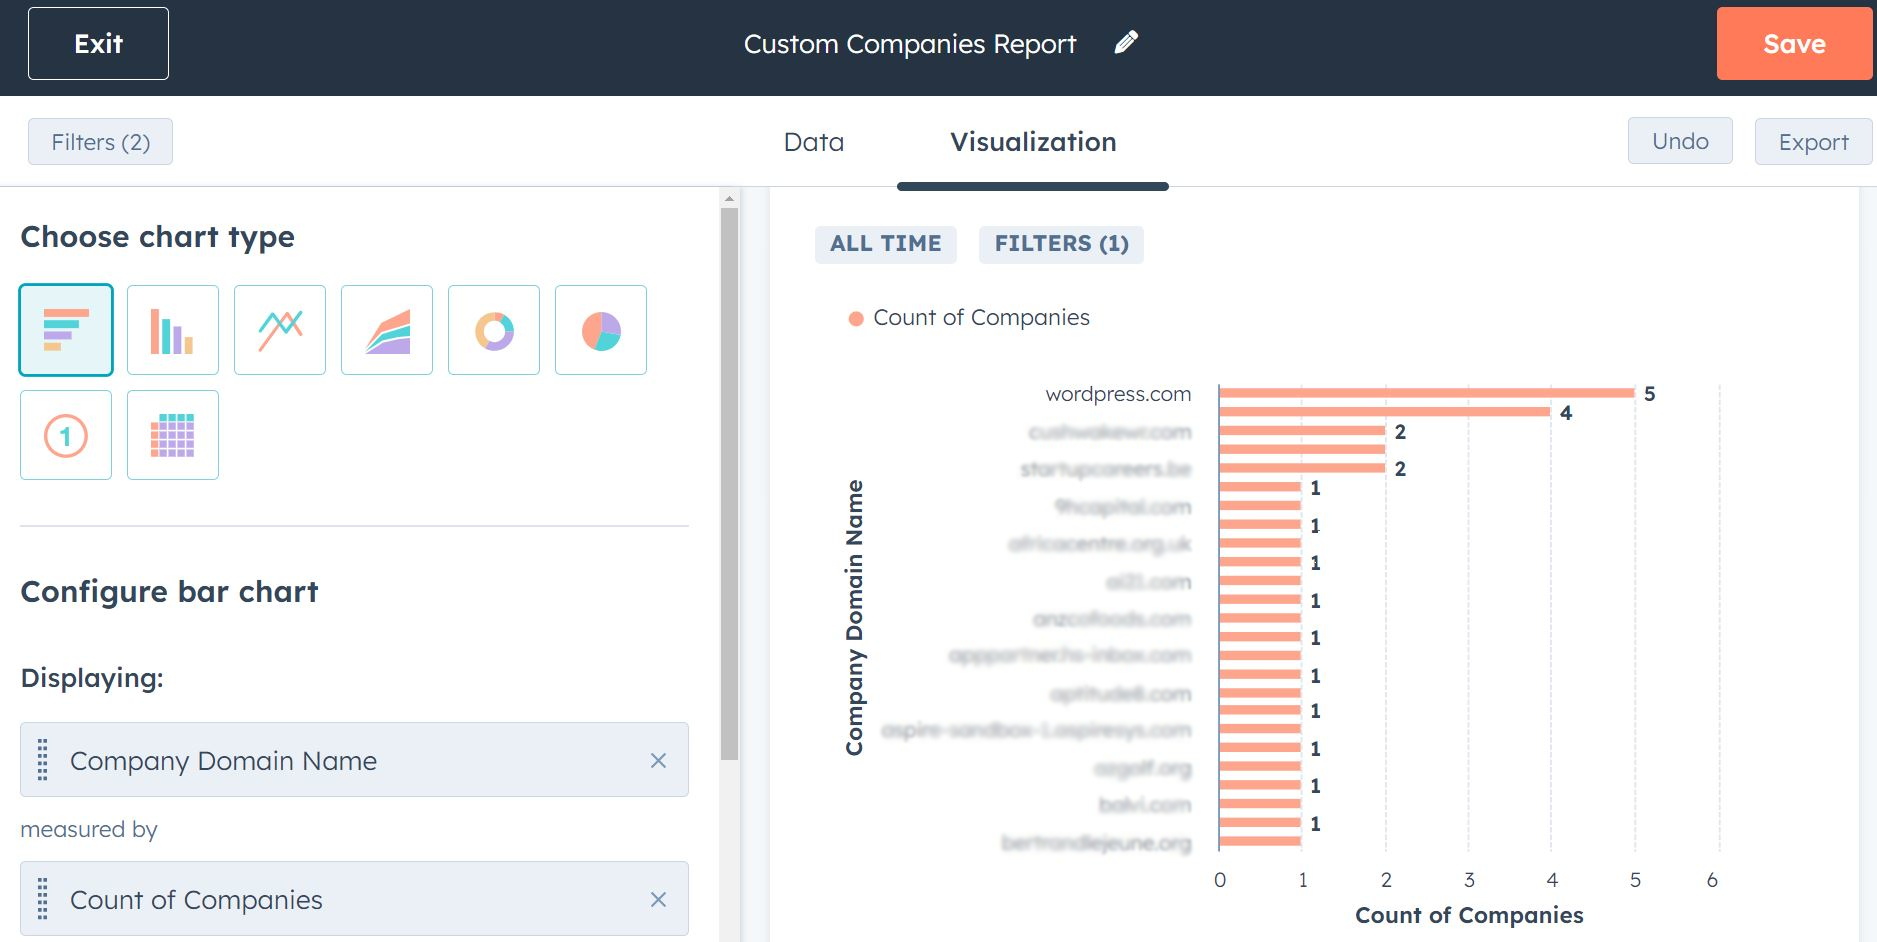1877x942 pixels.
Task: Open the ALL TIME date range filter
Action: point(885,244)
